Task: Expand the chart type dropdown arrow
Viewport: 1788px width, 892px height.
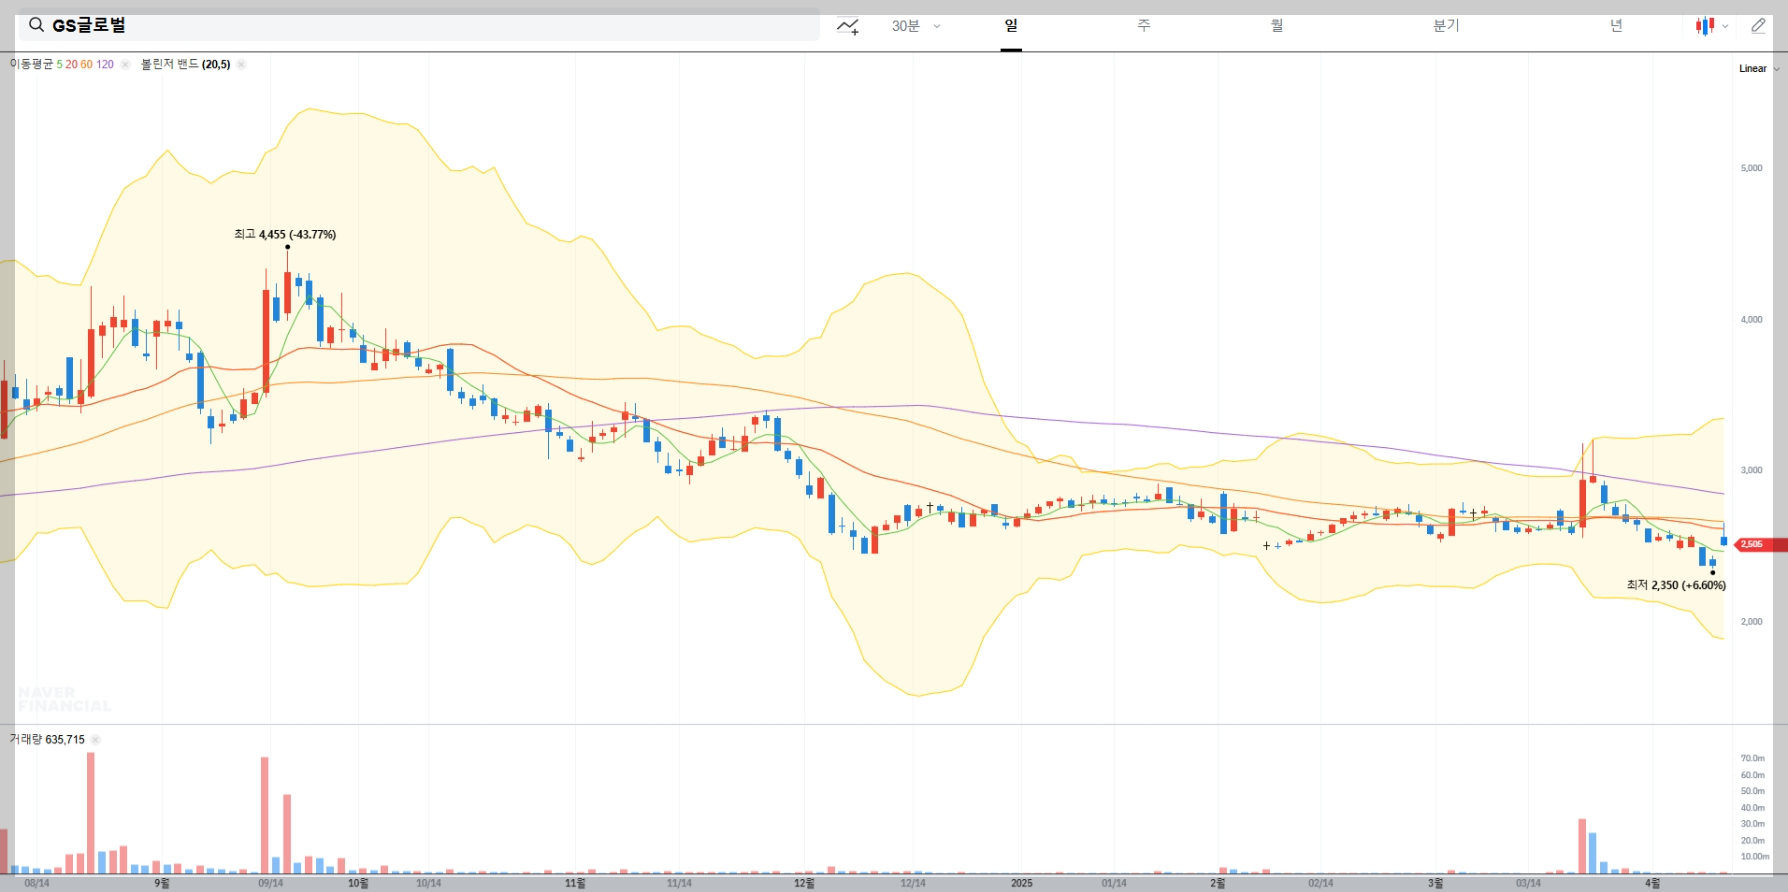Action: click(x=1725, y=27)
